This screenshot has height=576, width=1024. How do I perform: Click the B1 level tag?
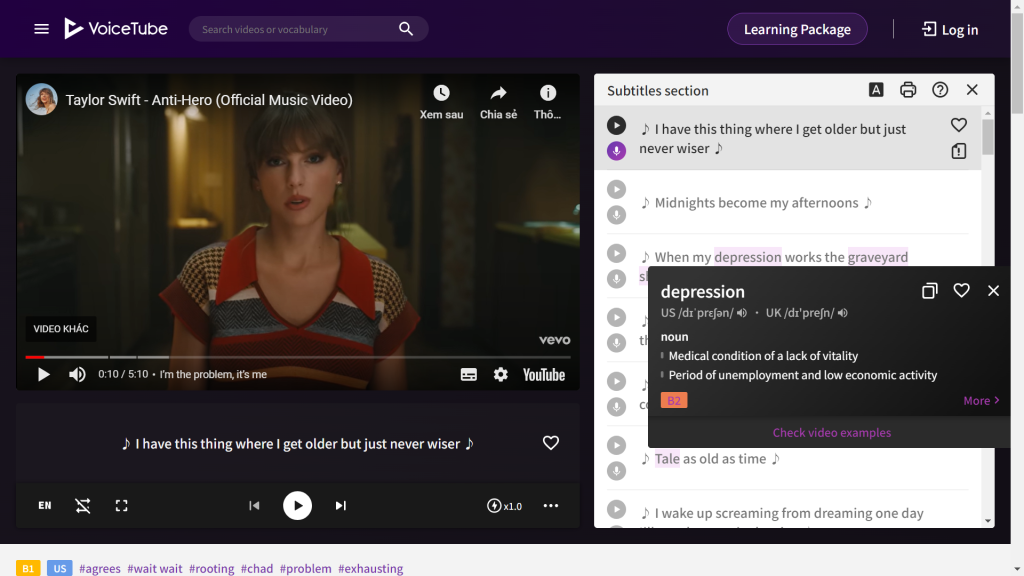click(28, 568)
